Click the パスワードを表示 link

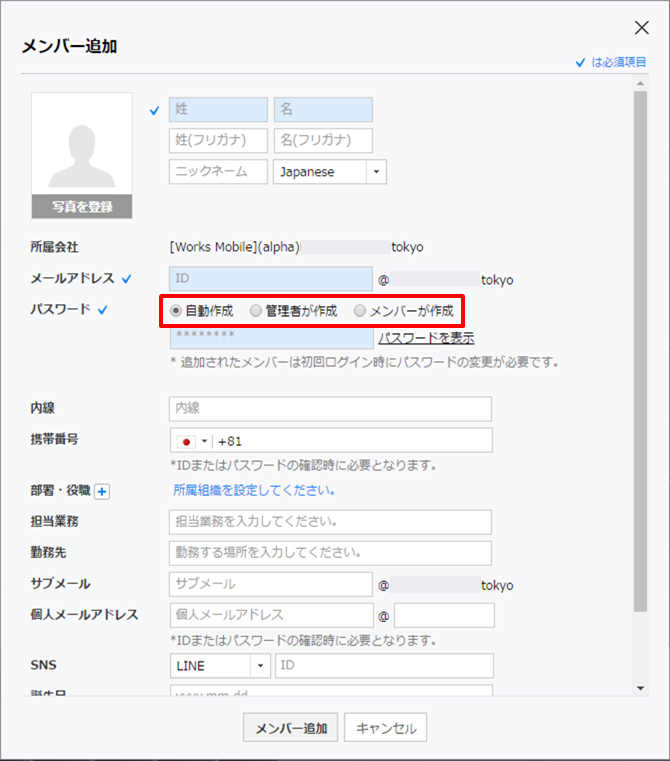pos(426,338)
